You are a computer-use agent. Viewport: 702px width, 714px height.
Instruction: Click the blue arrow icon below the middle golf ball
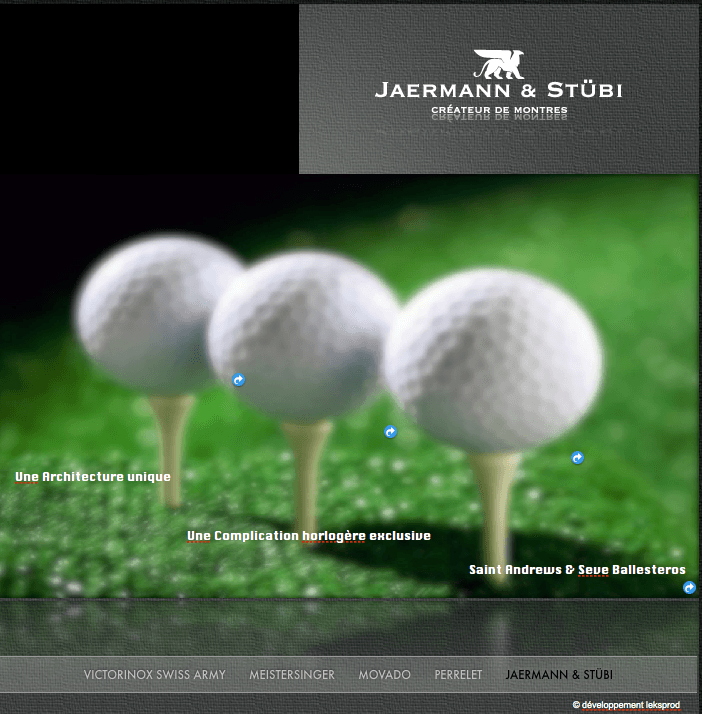pyautogui.click(x=390, y=432)
